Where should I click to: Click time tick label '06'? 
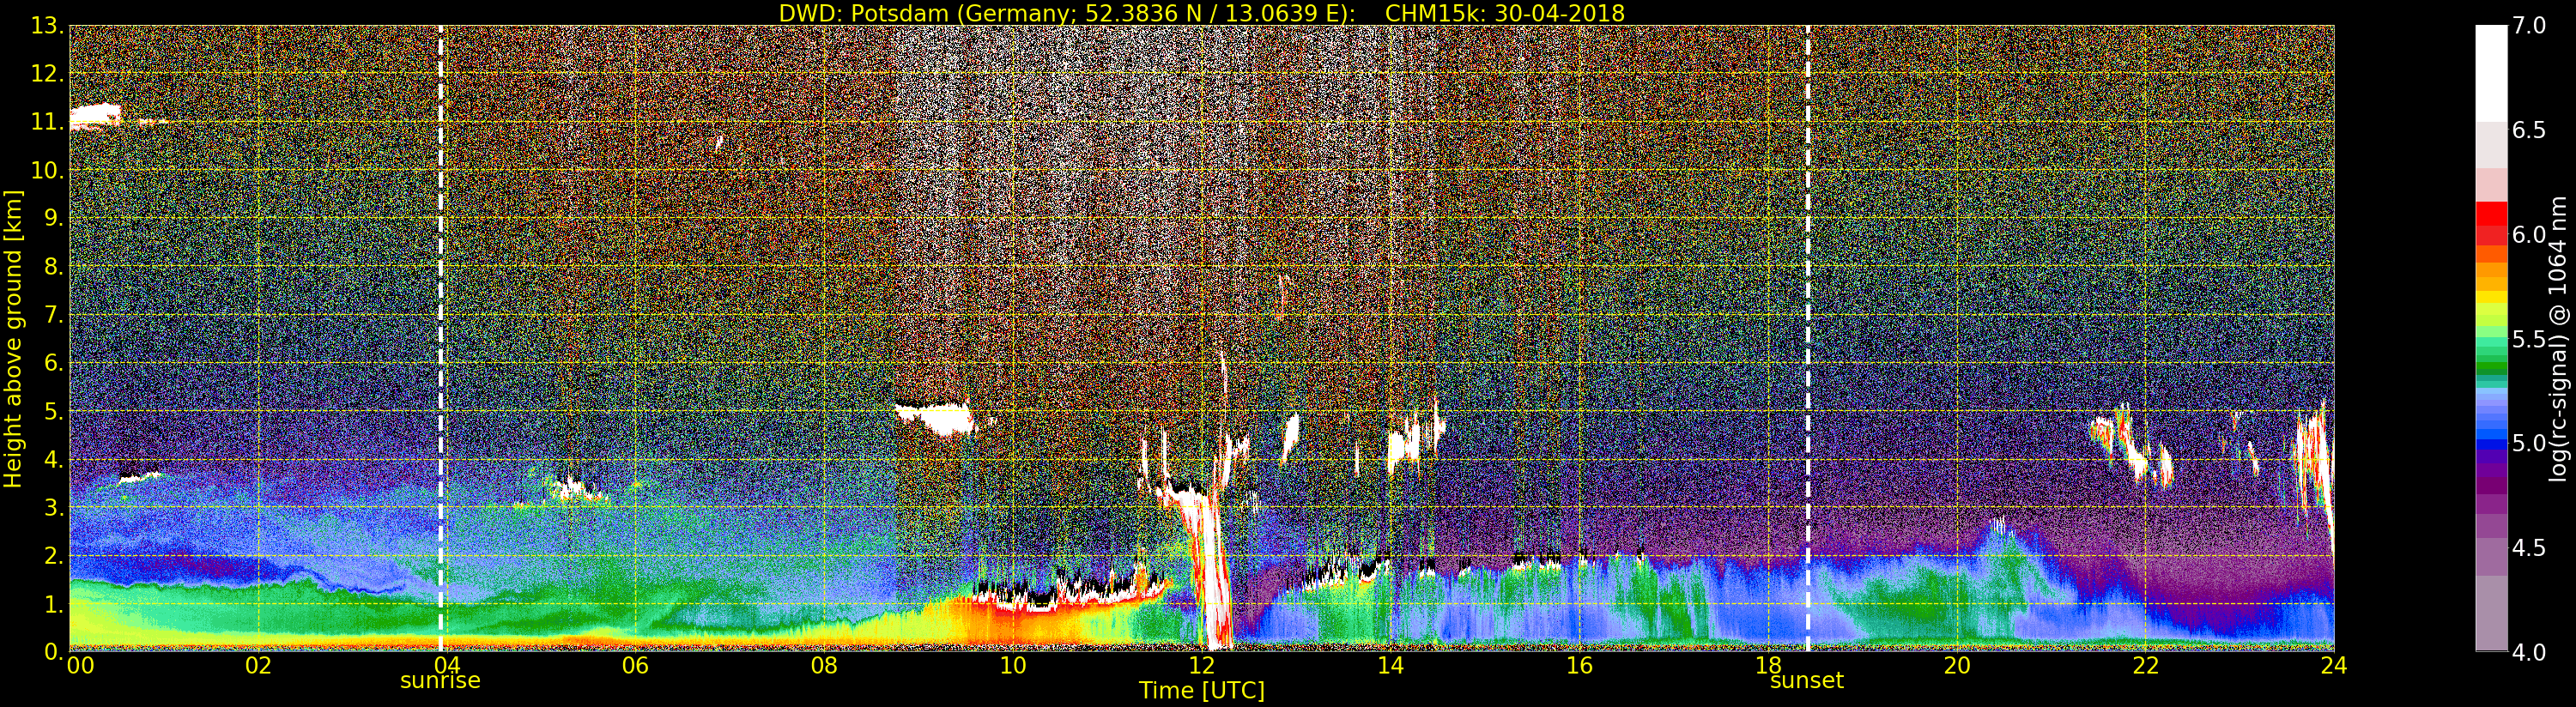(635, 665)
